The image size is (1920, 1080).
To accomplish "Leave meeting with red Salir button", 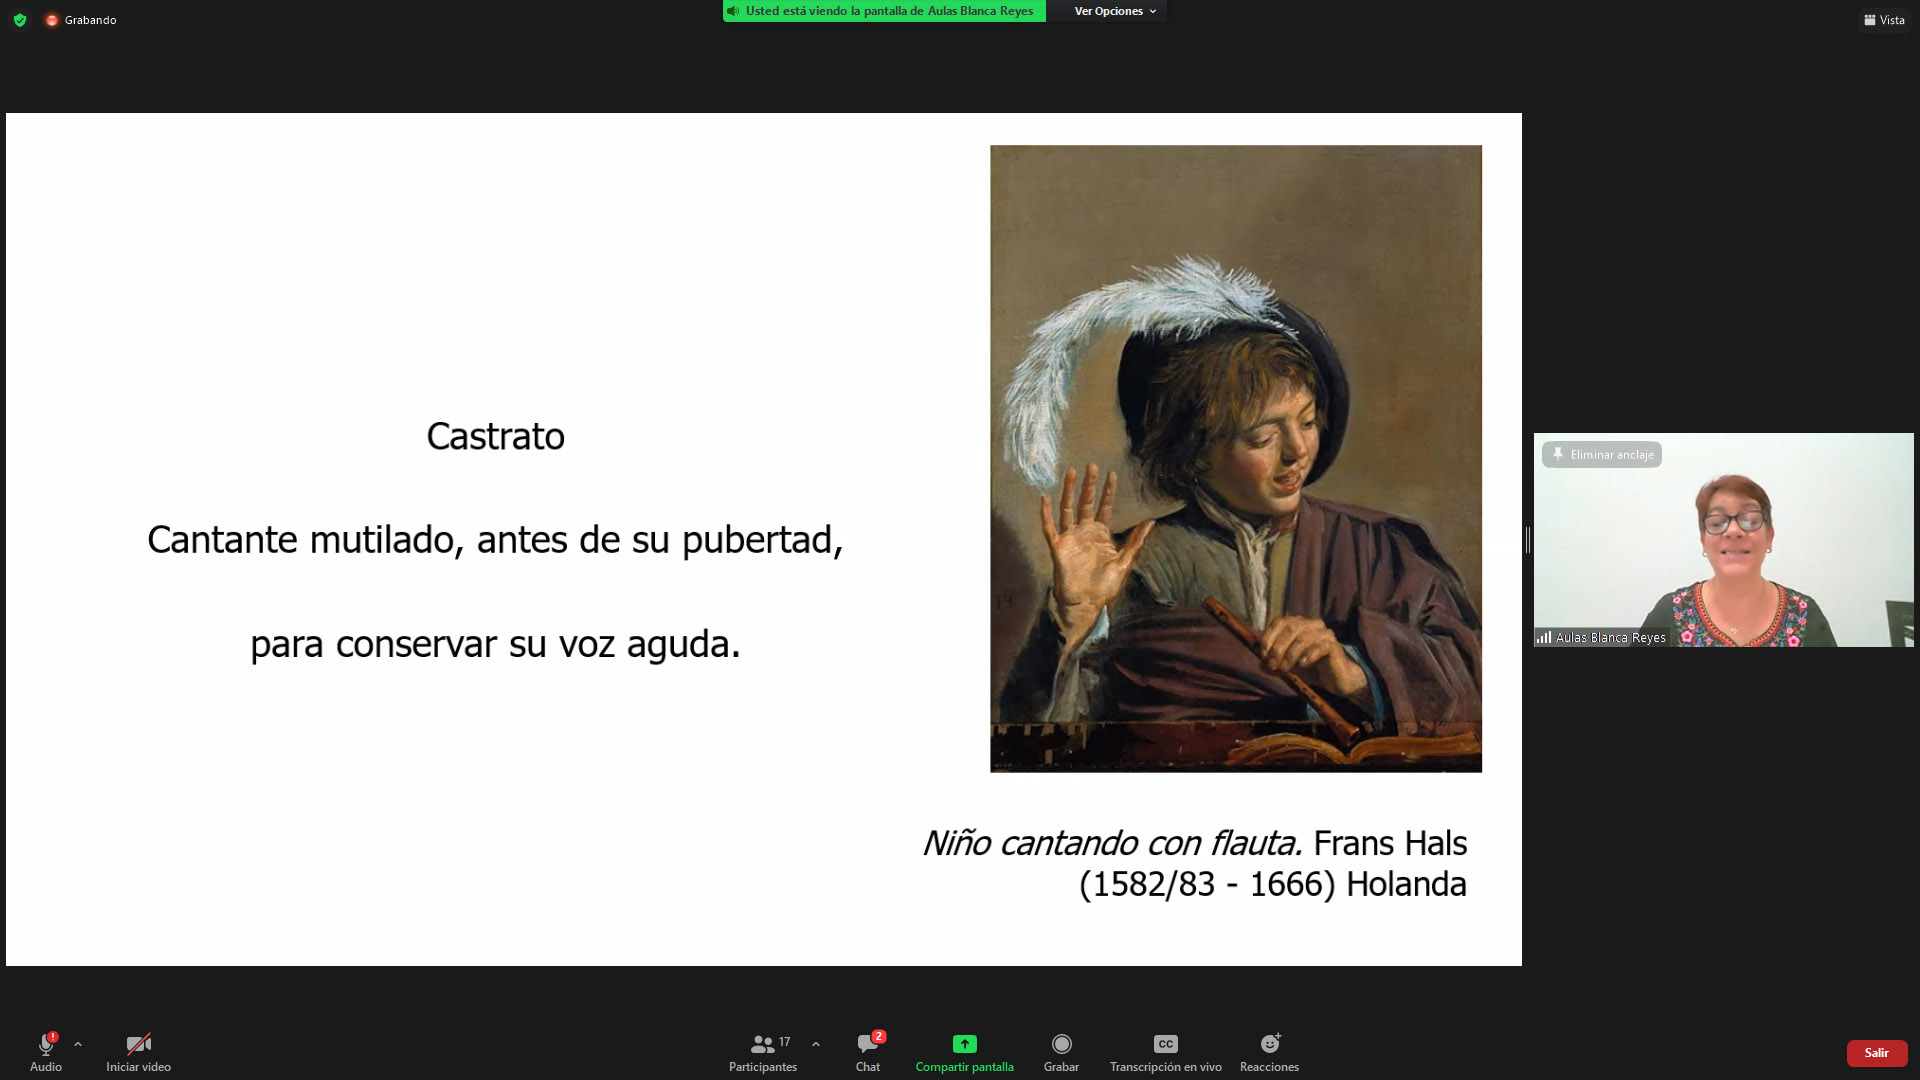I will coord(1876,1053).
